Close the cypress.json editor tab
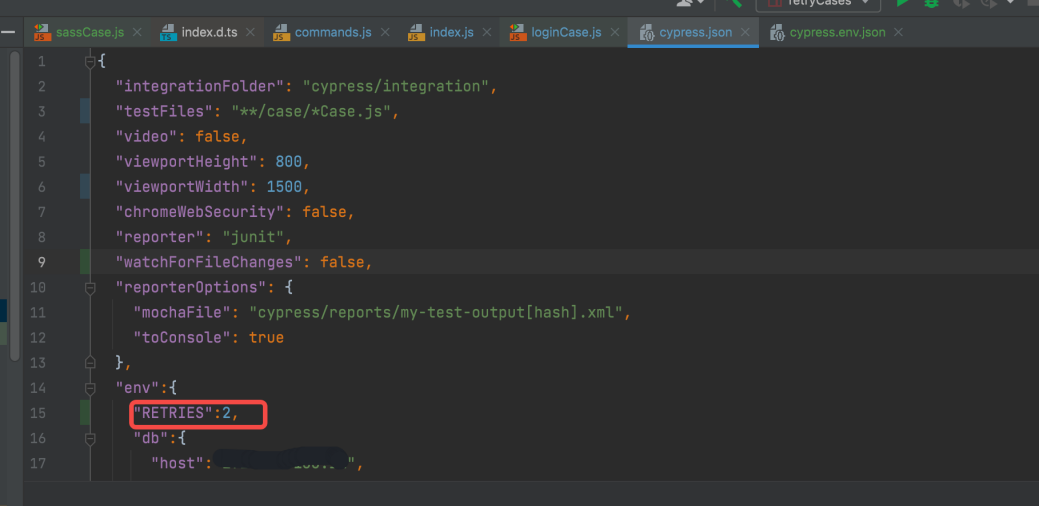 [x=744, y=33]
